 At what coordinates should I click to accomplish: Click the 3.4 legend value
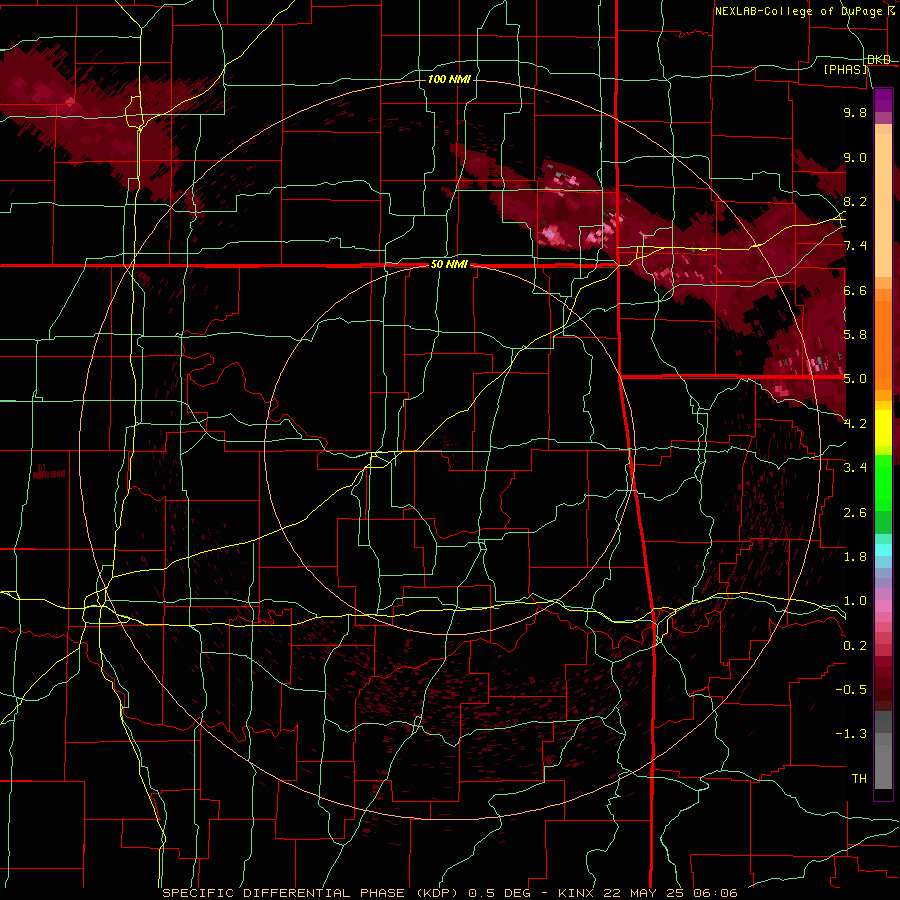tap(855, 468)
